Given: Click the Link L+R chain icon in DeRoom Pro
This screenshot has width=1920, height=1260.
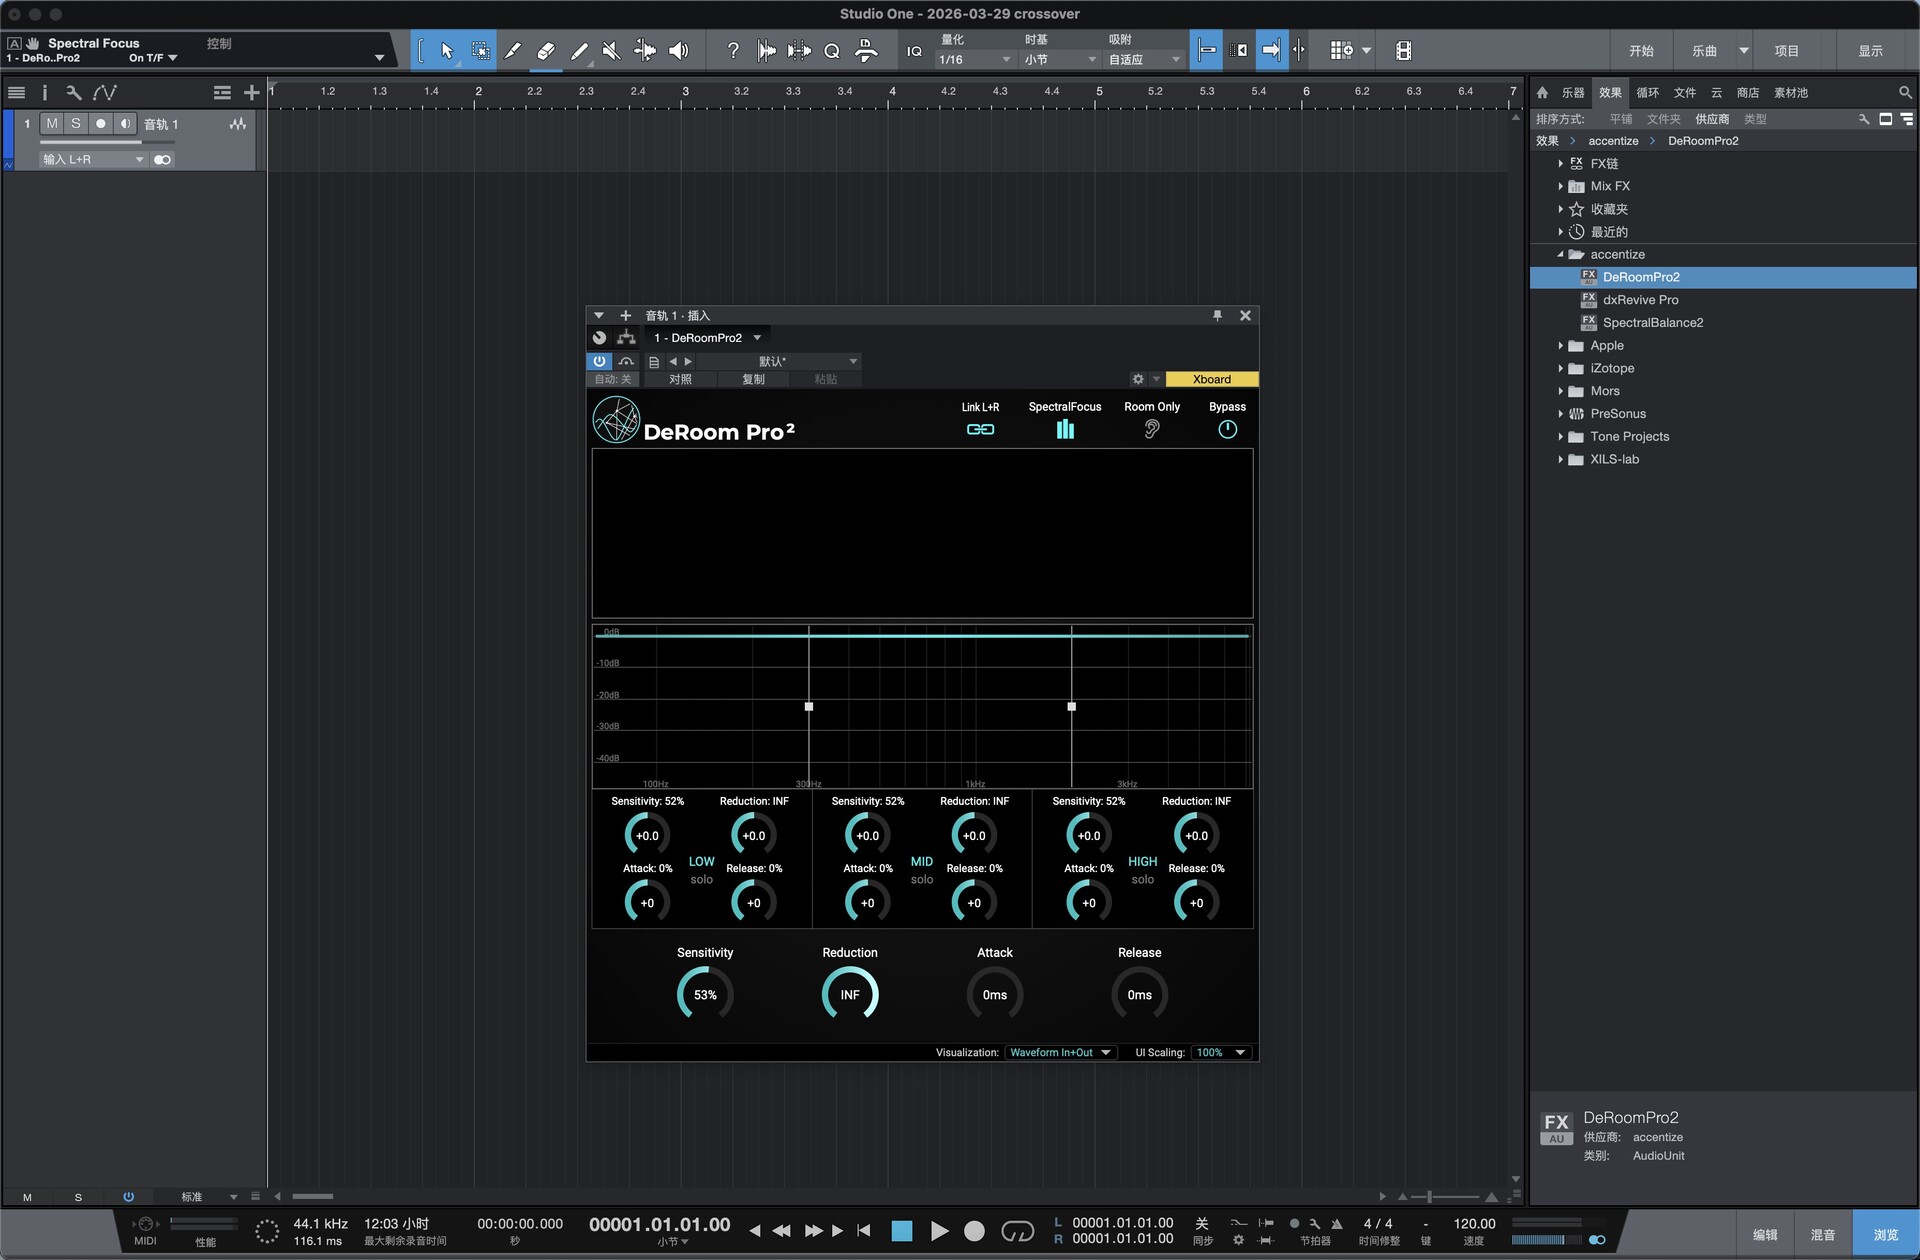Looking at the screenshot, I should coord(980,429).
